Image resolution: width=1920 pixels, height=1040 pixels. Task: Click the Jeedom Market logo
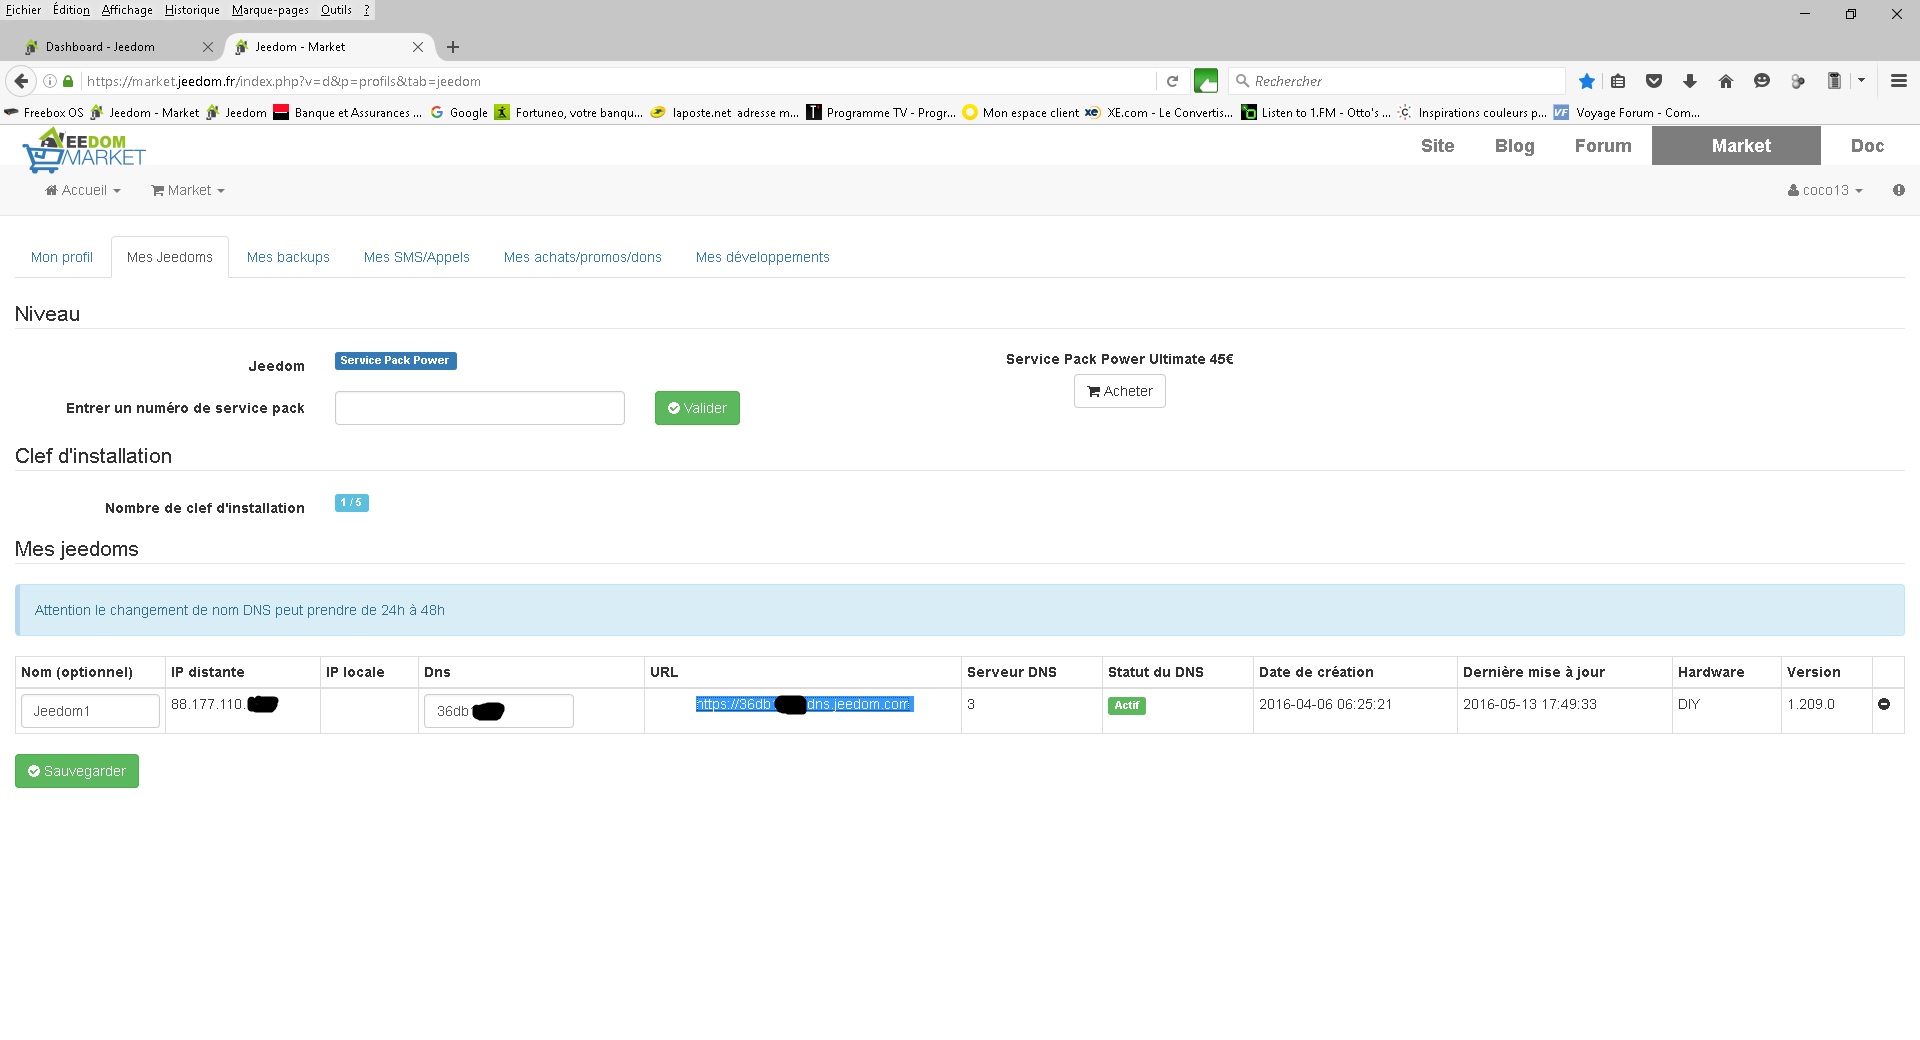[x=84, y=150]
